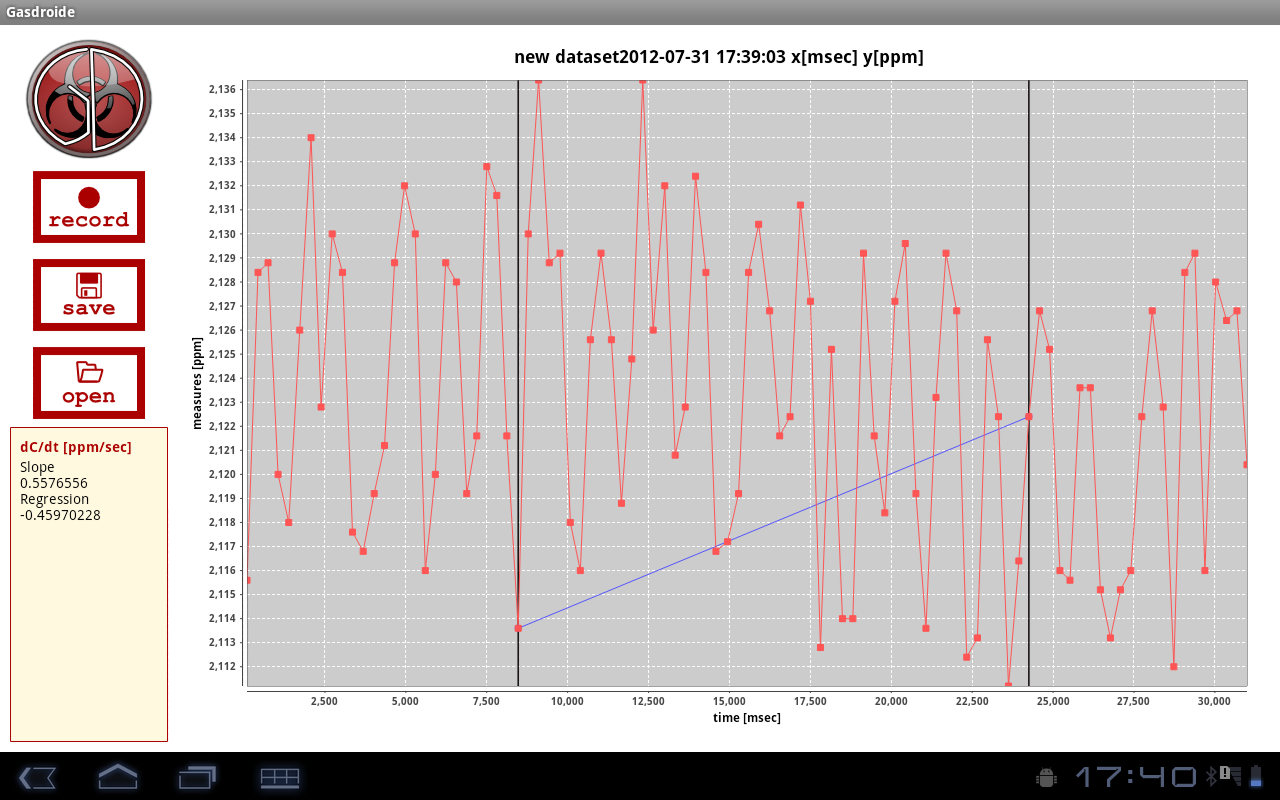1280x800 pixels.
Task: Tap the Gasdroide biohazard logo
Action: (x=89, y=98)
